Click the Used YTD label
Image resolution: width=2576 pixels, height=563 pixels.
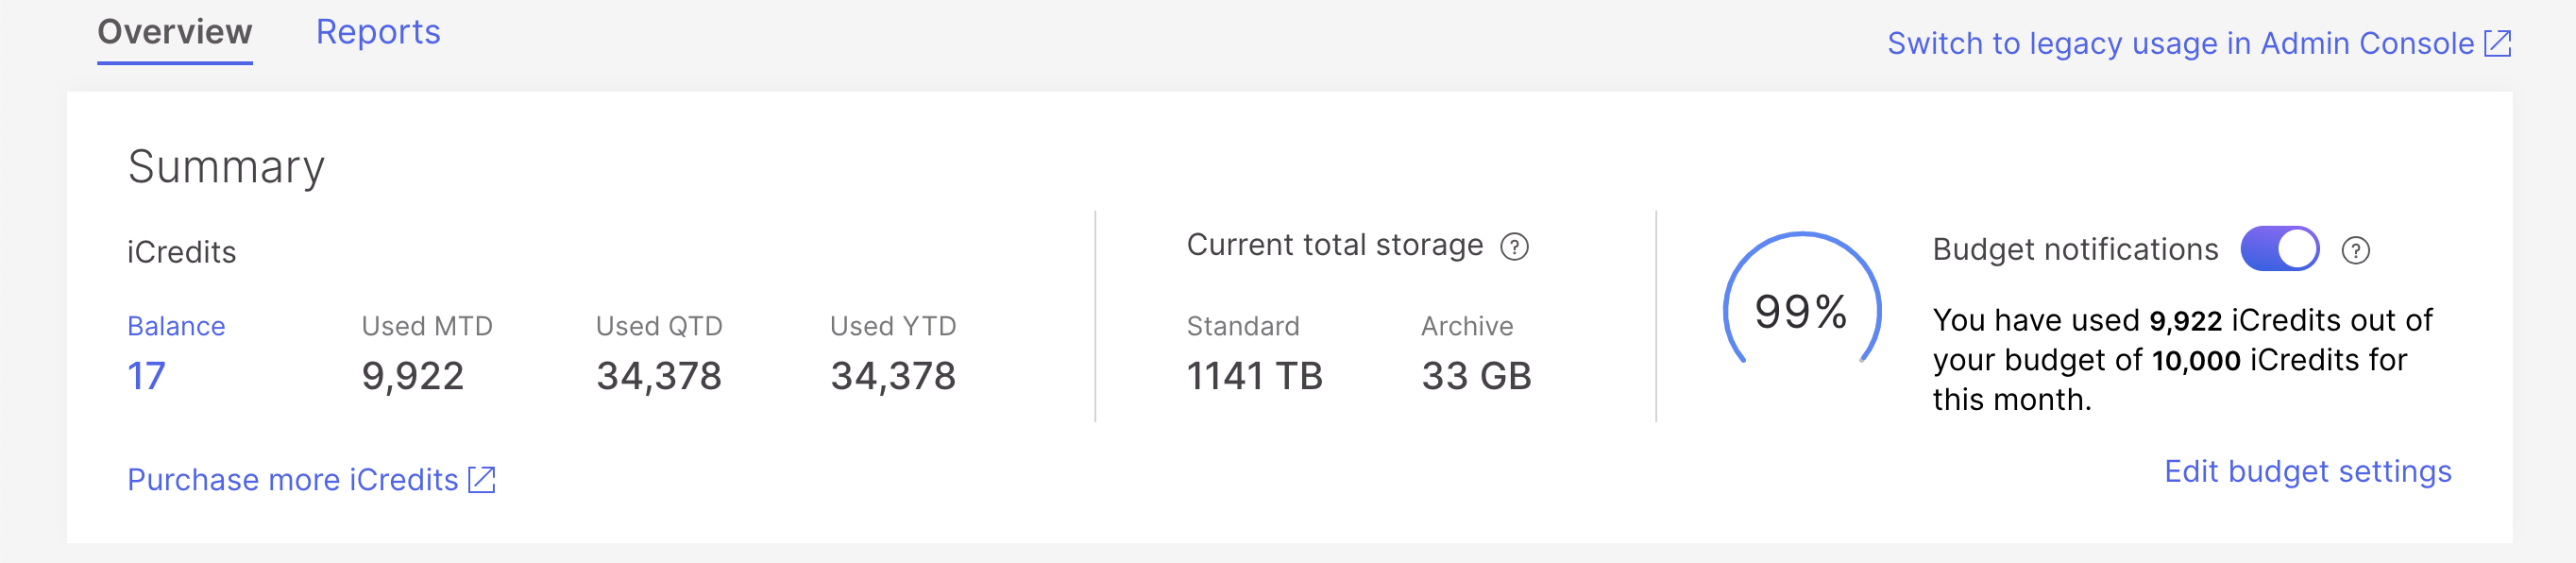pyautogui.click(x=892, y=326)
